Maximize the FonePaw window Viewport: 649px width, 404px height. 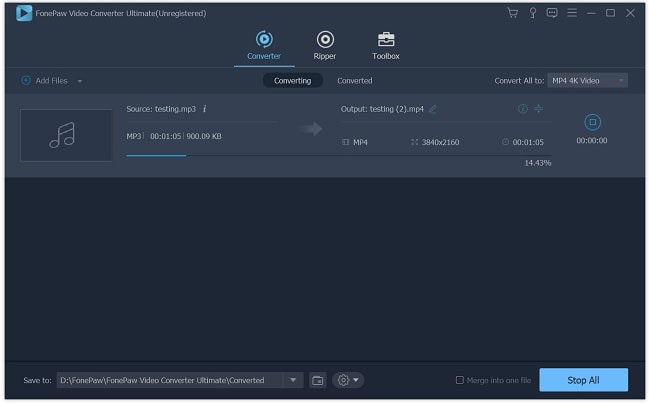[x=611, y=13]
